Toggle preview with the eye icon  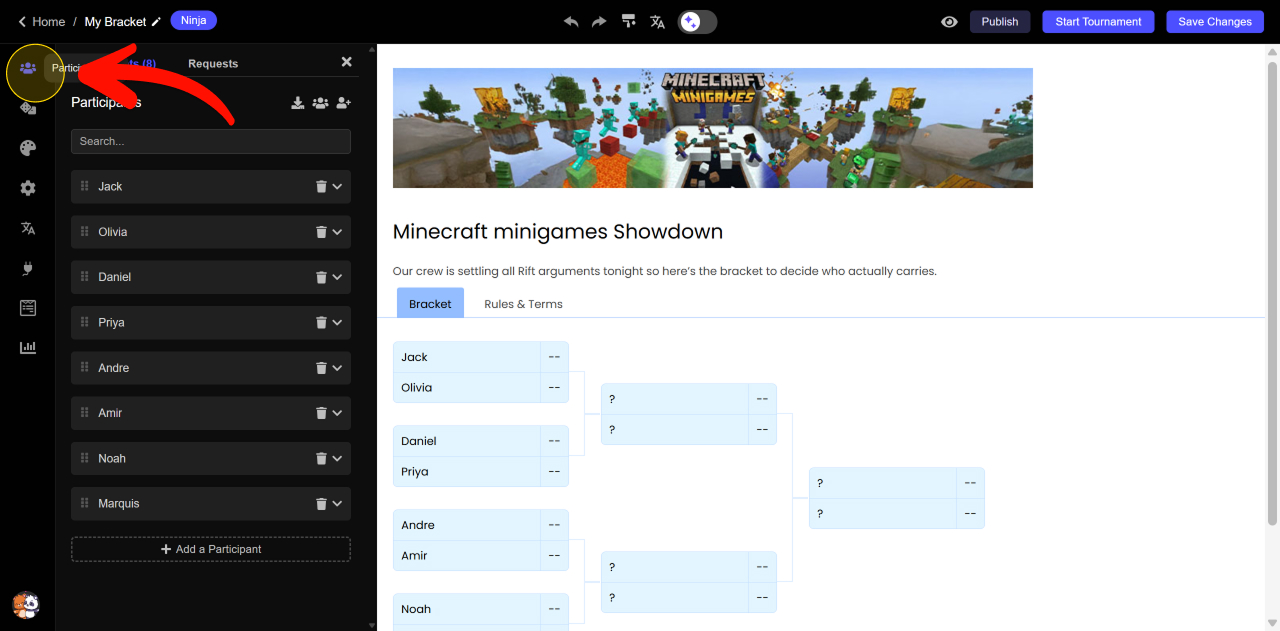coord(949,22)
